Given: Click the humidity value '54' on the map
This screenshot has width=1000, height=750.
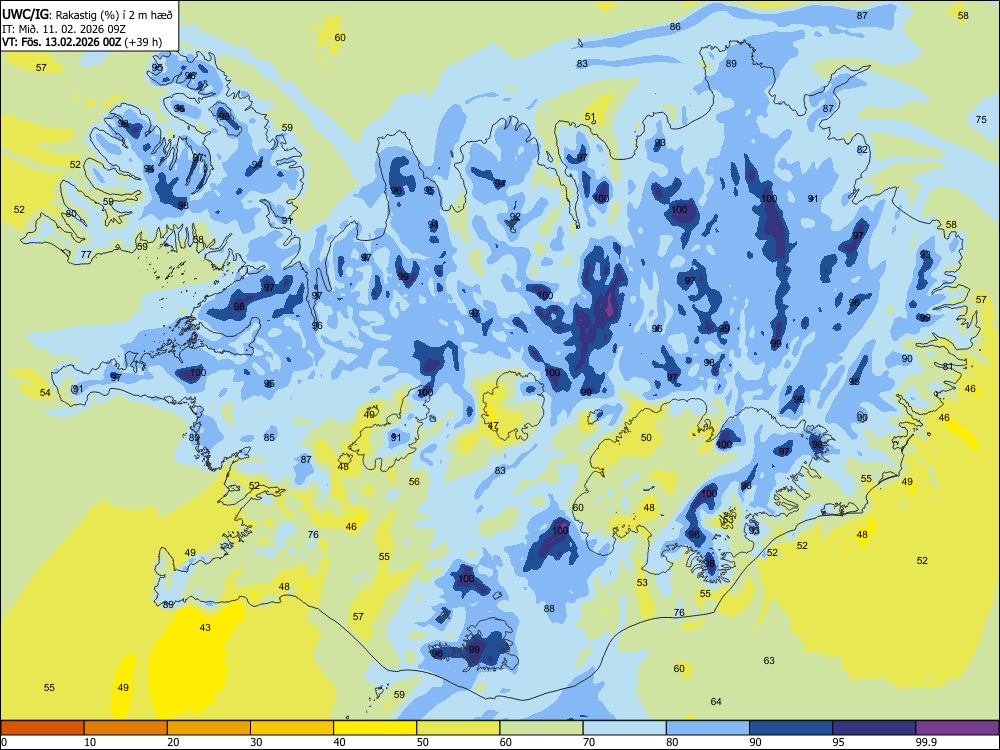Looking at the screenshot, I should (x=45, y=392).
